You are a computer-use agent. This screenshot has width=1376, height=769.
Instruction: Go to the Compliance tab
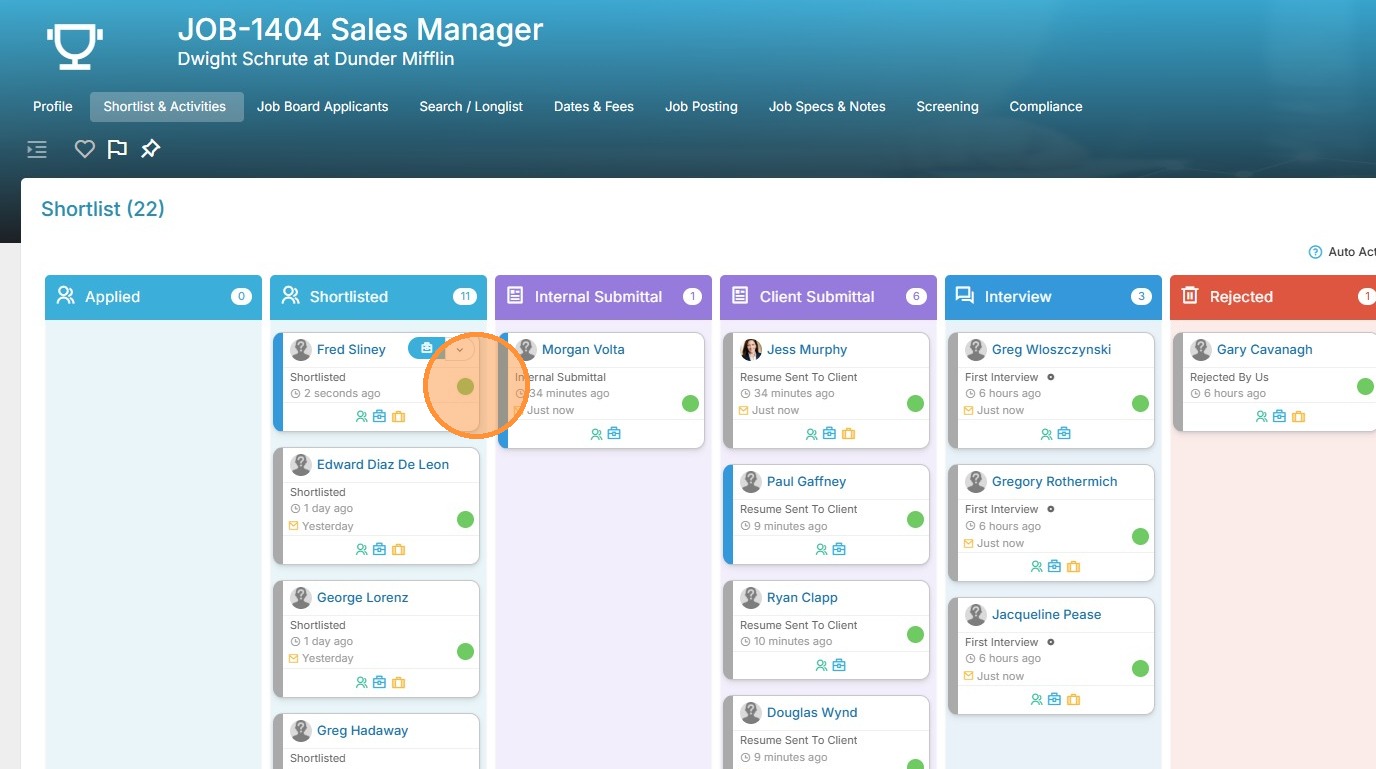pos(1045,106)
